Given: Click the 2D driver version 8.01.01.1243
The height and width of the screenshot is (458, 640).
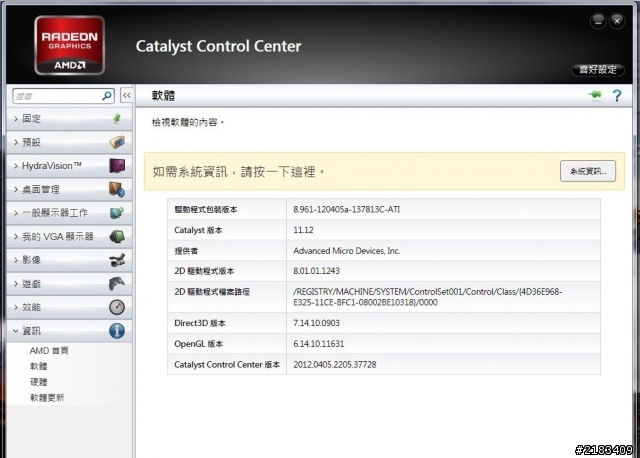Looking at the screenshot, I should [316, 271].
